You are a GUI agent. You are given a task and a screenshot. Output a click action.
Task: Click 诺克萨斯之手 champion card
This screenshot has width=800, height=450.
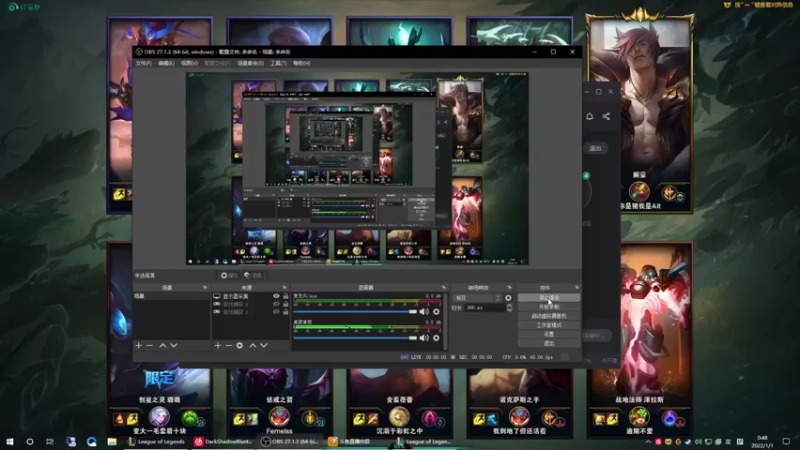coord(519,403)
